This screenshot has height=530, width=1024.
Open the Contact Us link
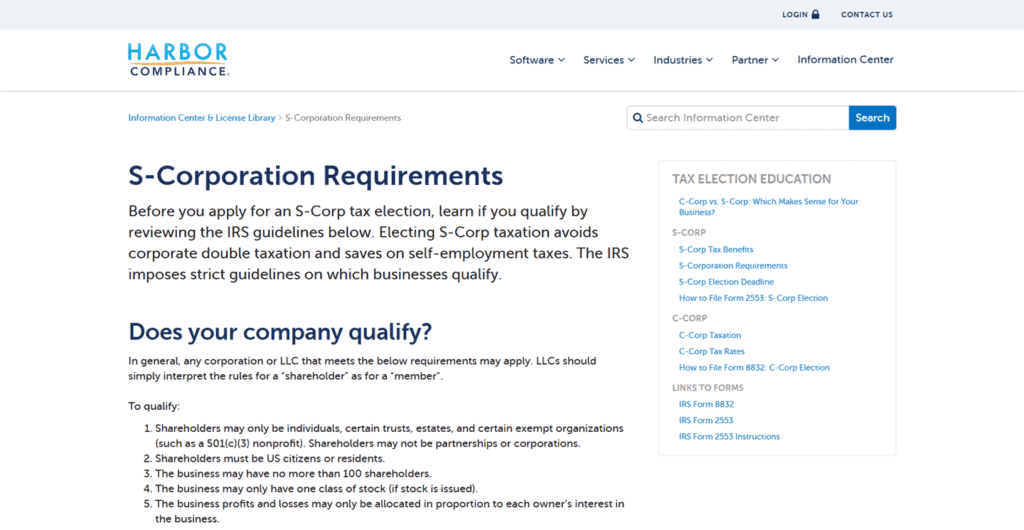867,14
